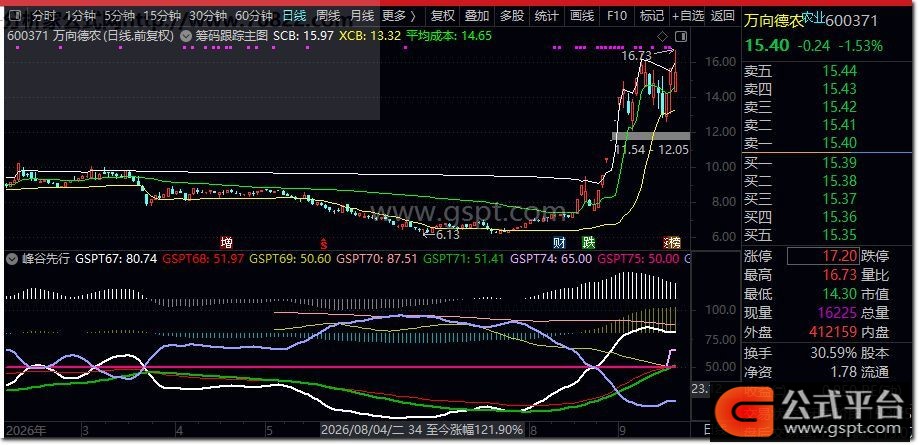Click the 榜 ranking marker icon

tap(674, 242)
